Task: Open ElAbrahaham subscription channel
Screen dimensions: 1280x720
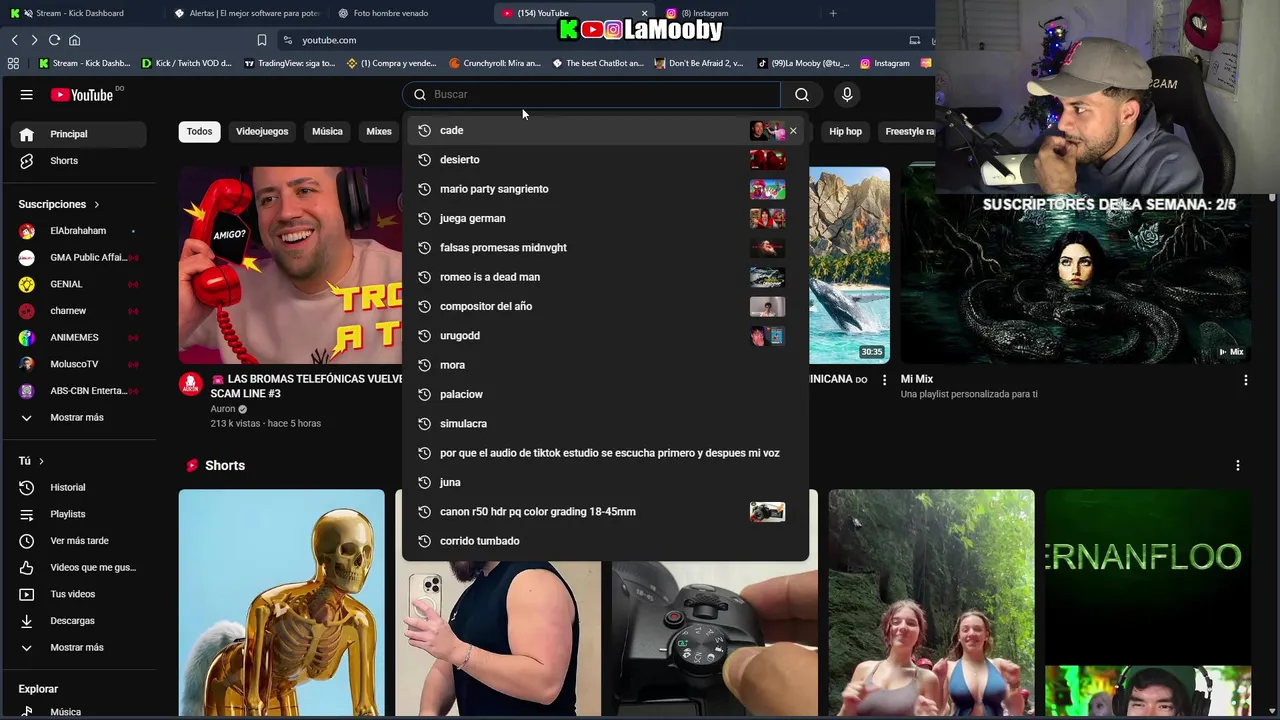Action: (x=80, y=231)
